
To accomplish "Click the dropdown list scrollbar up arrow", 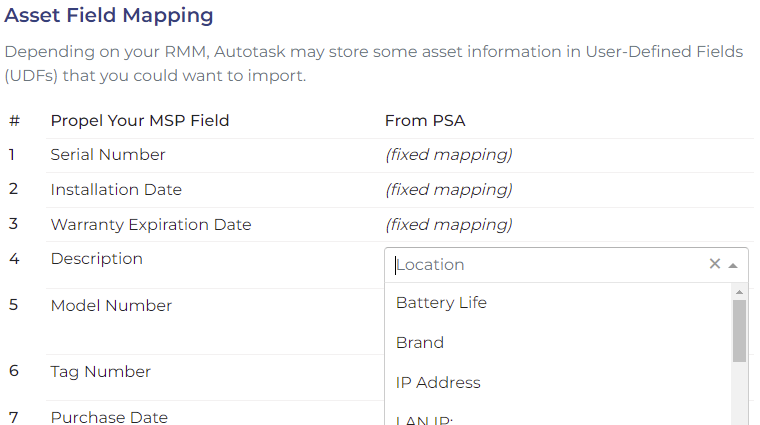I will pos(739,292).
